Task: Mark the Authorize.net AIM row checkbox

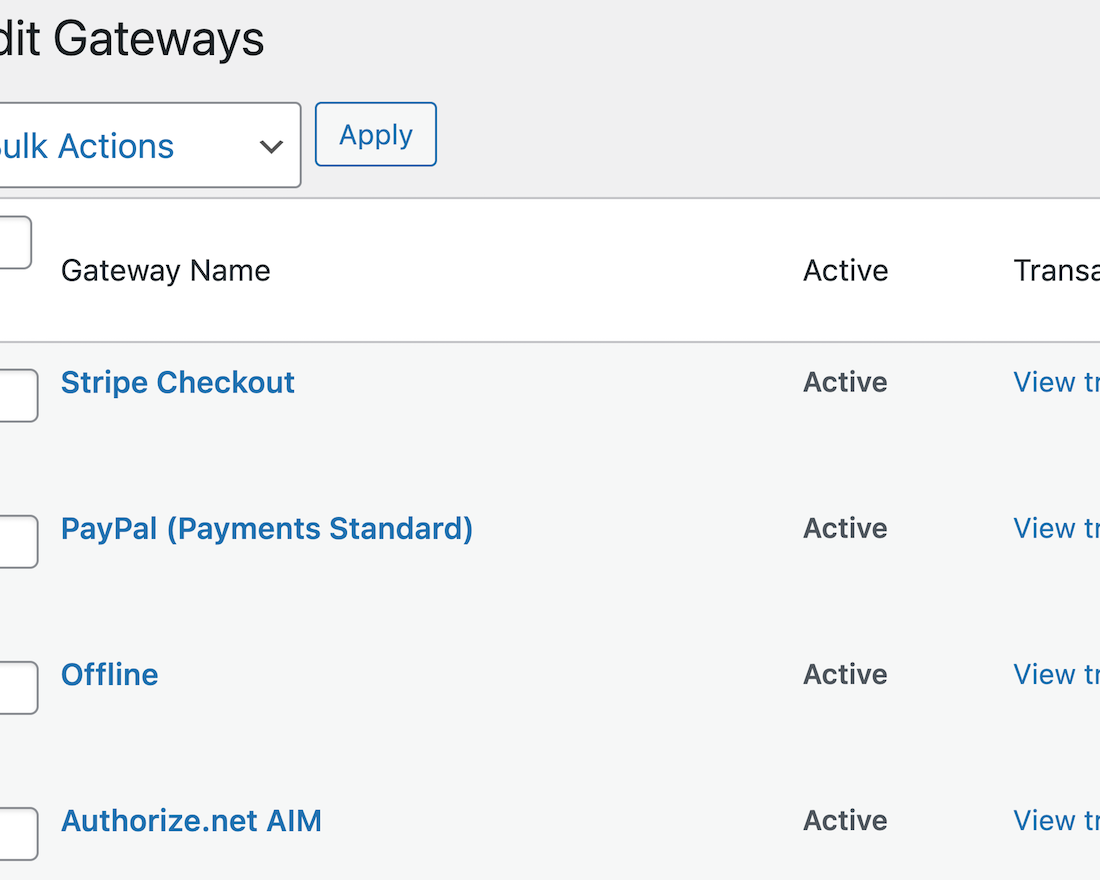Action: (x=18, y=833)
